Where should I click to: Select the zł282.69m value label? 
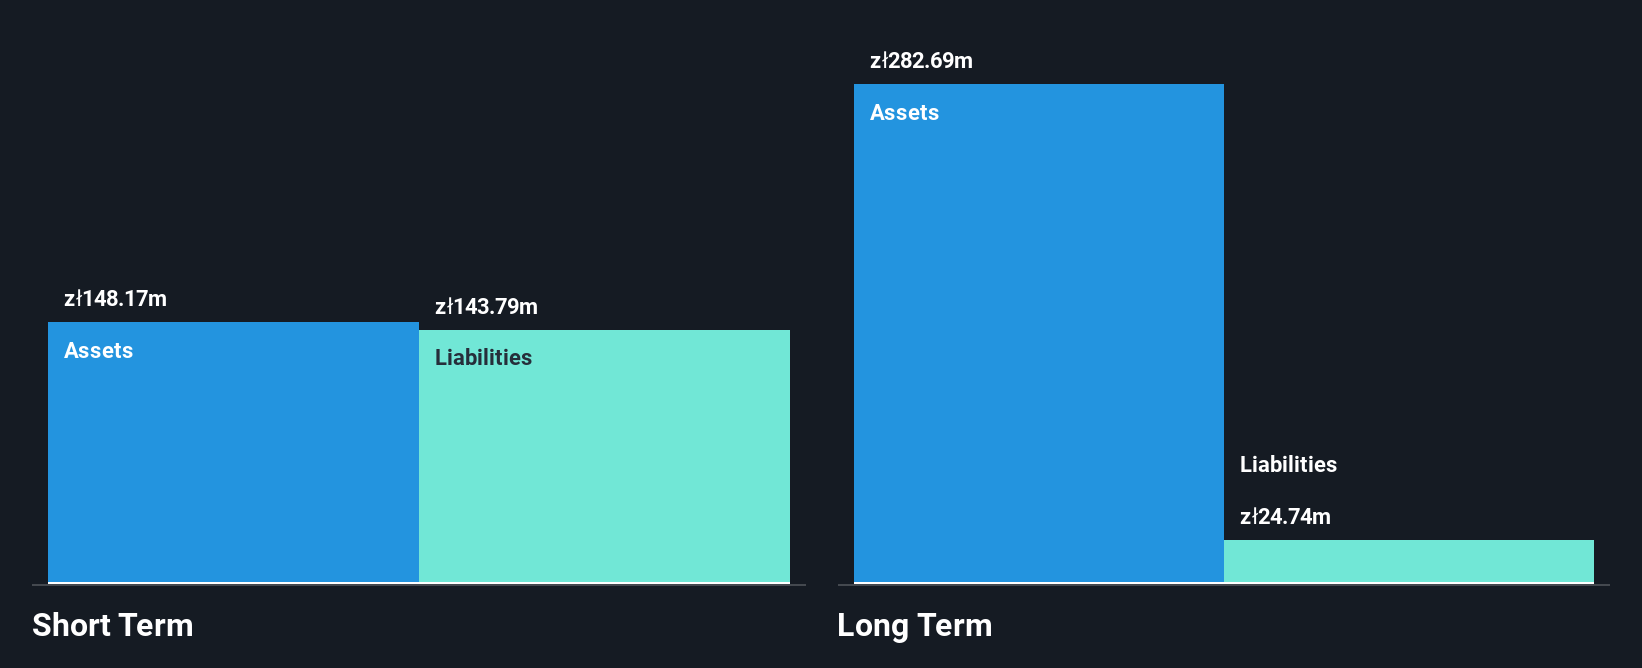click(x=921, y=60)
